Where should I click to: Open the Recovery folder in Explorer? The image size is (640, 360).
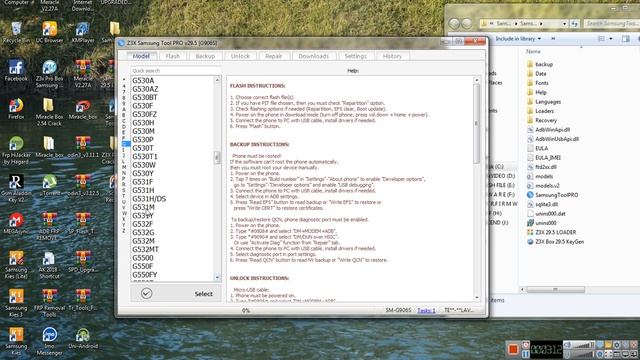coord(542,120)
